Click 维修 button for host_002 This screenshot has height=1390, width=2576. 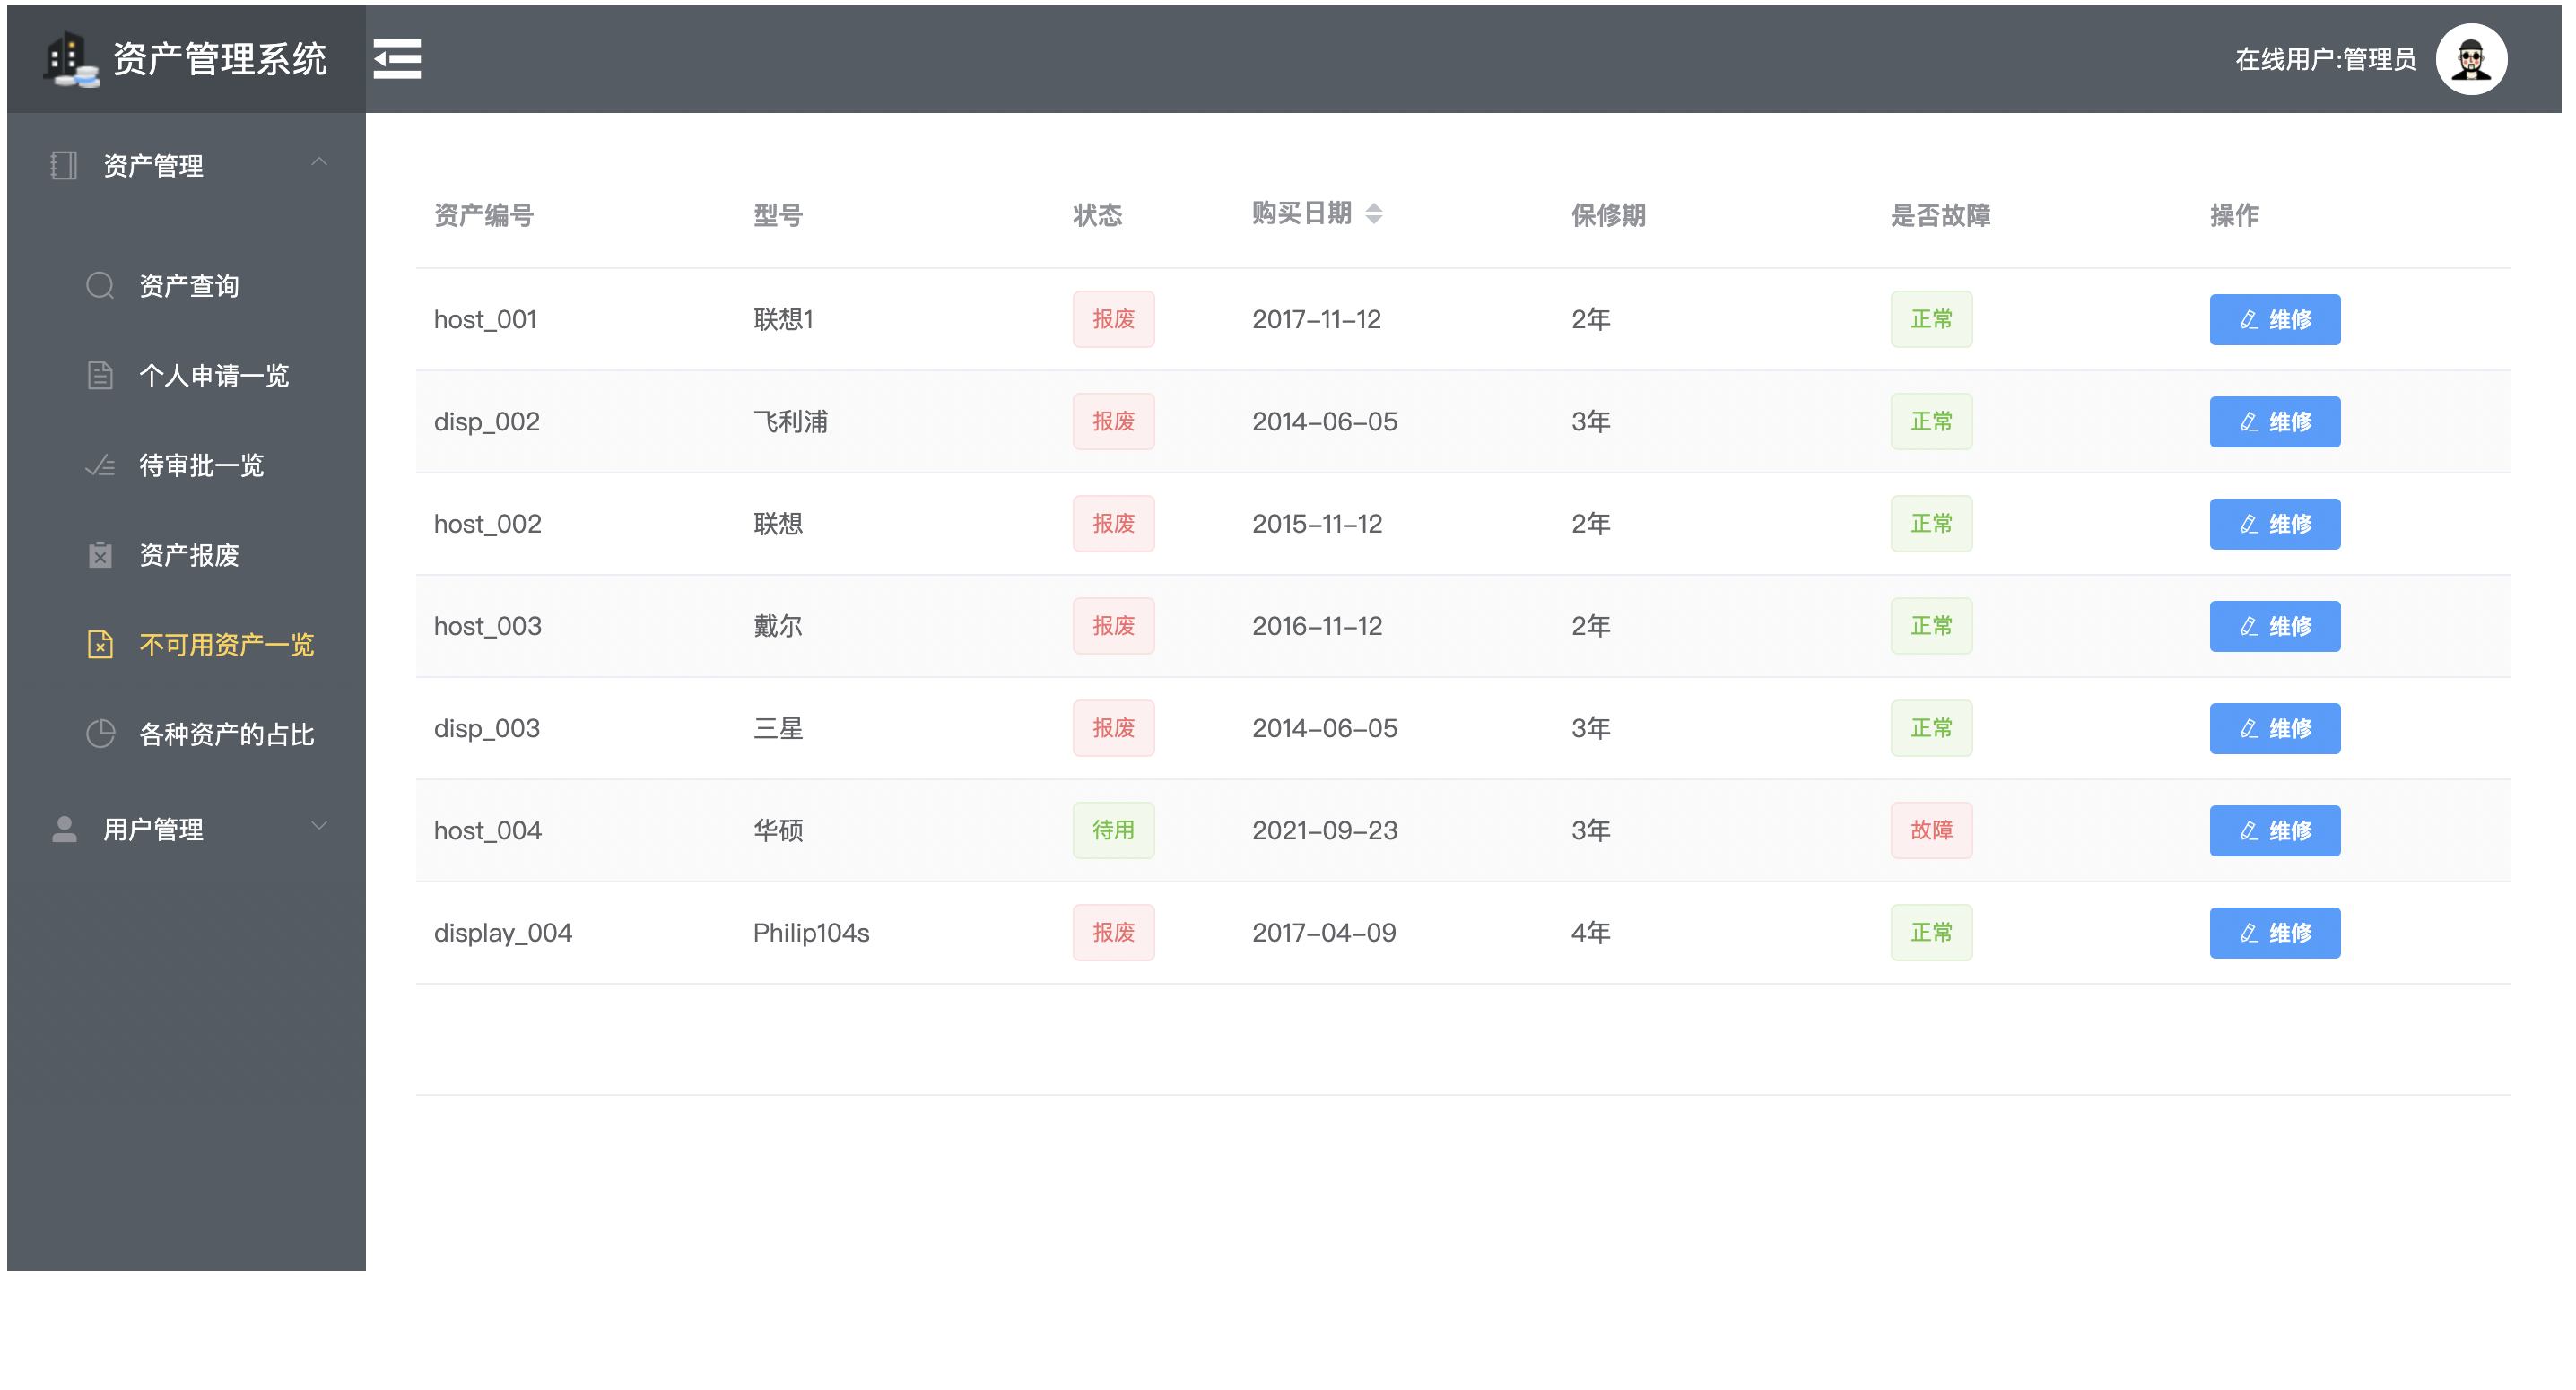click(x=2275, y=524)
